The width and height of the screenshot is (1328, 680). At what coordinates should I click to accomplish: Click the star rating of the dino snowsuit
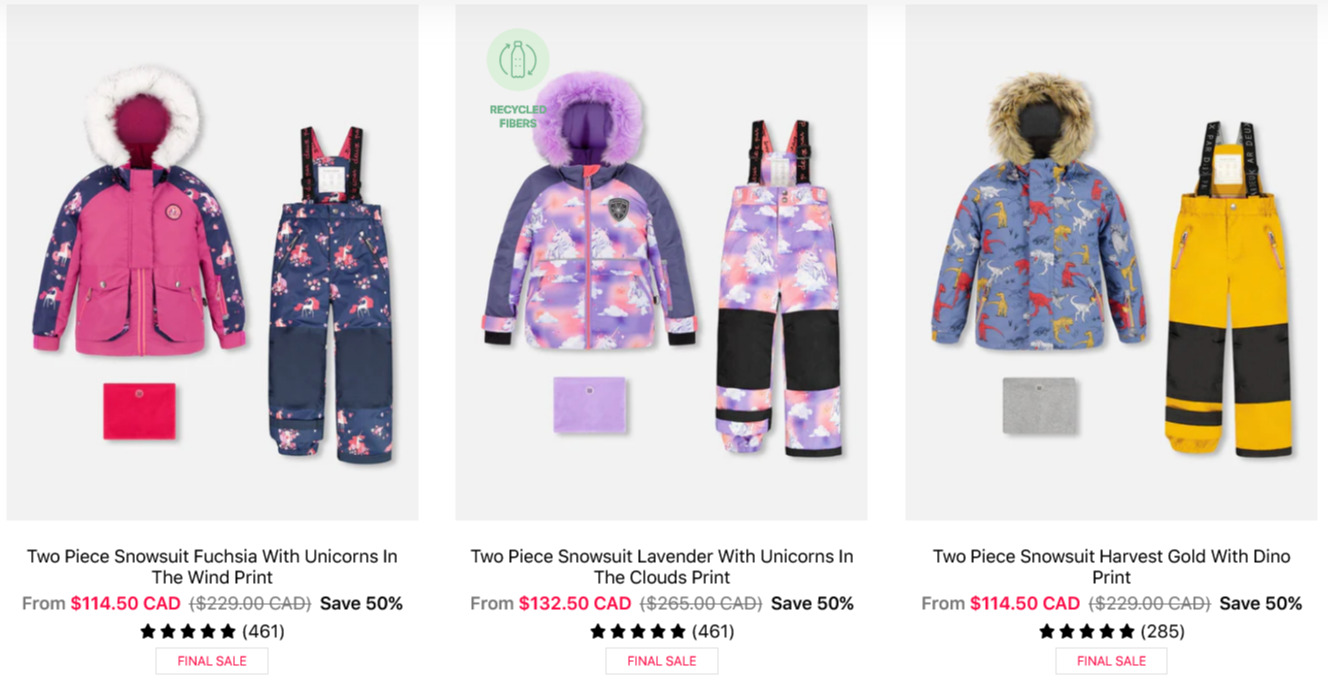click(1087, 632)
